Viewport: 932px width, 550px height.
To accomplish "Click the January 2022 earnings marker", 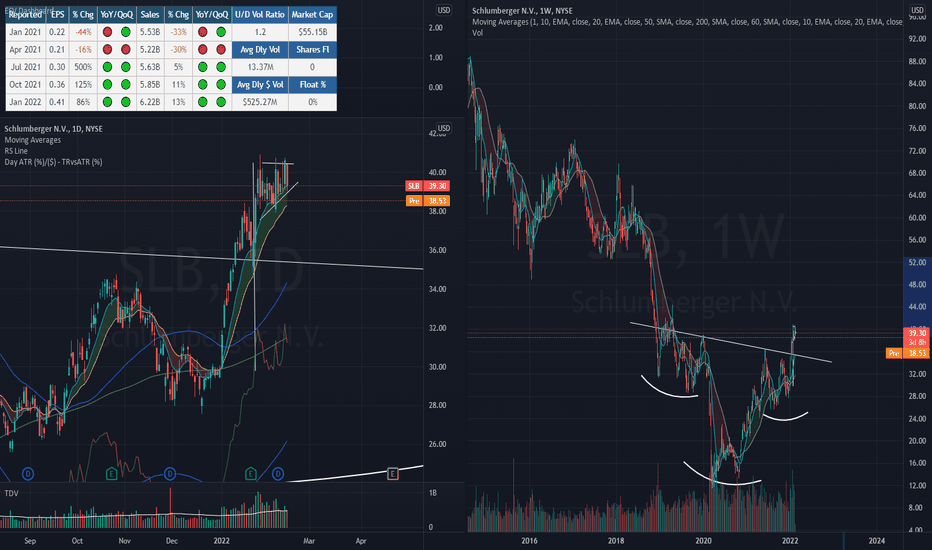I will (x=250, y=474).
